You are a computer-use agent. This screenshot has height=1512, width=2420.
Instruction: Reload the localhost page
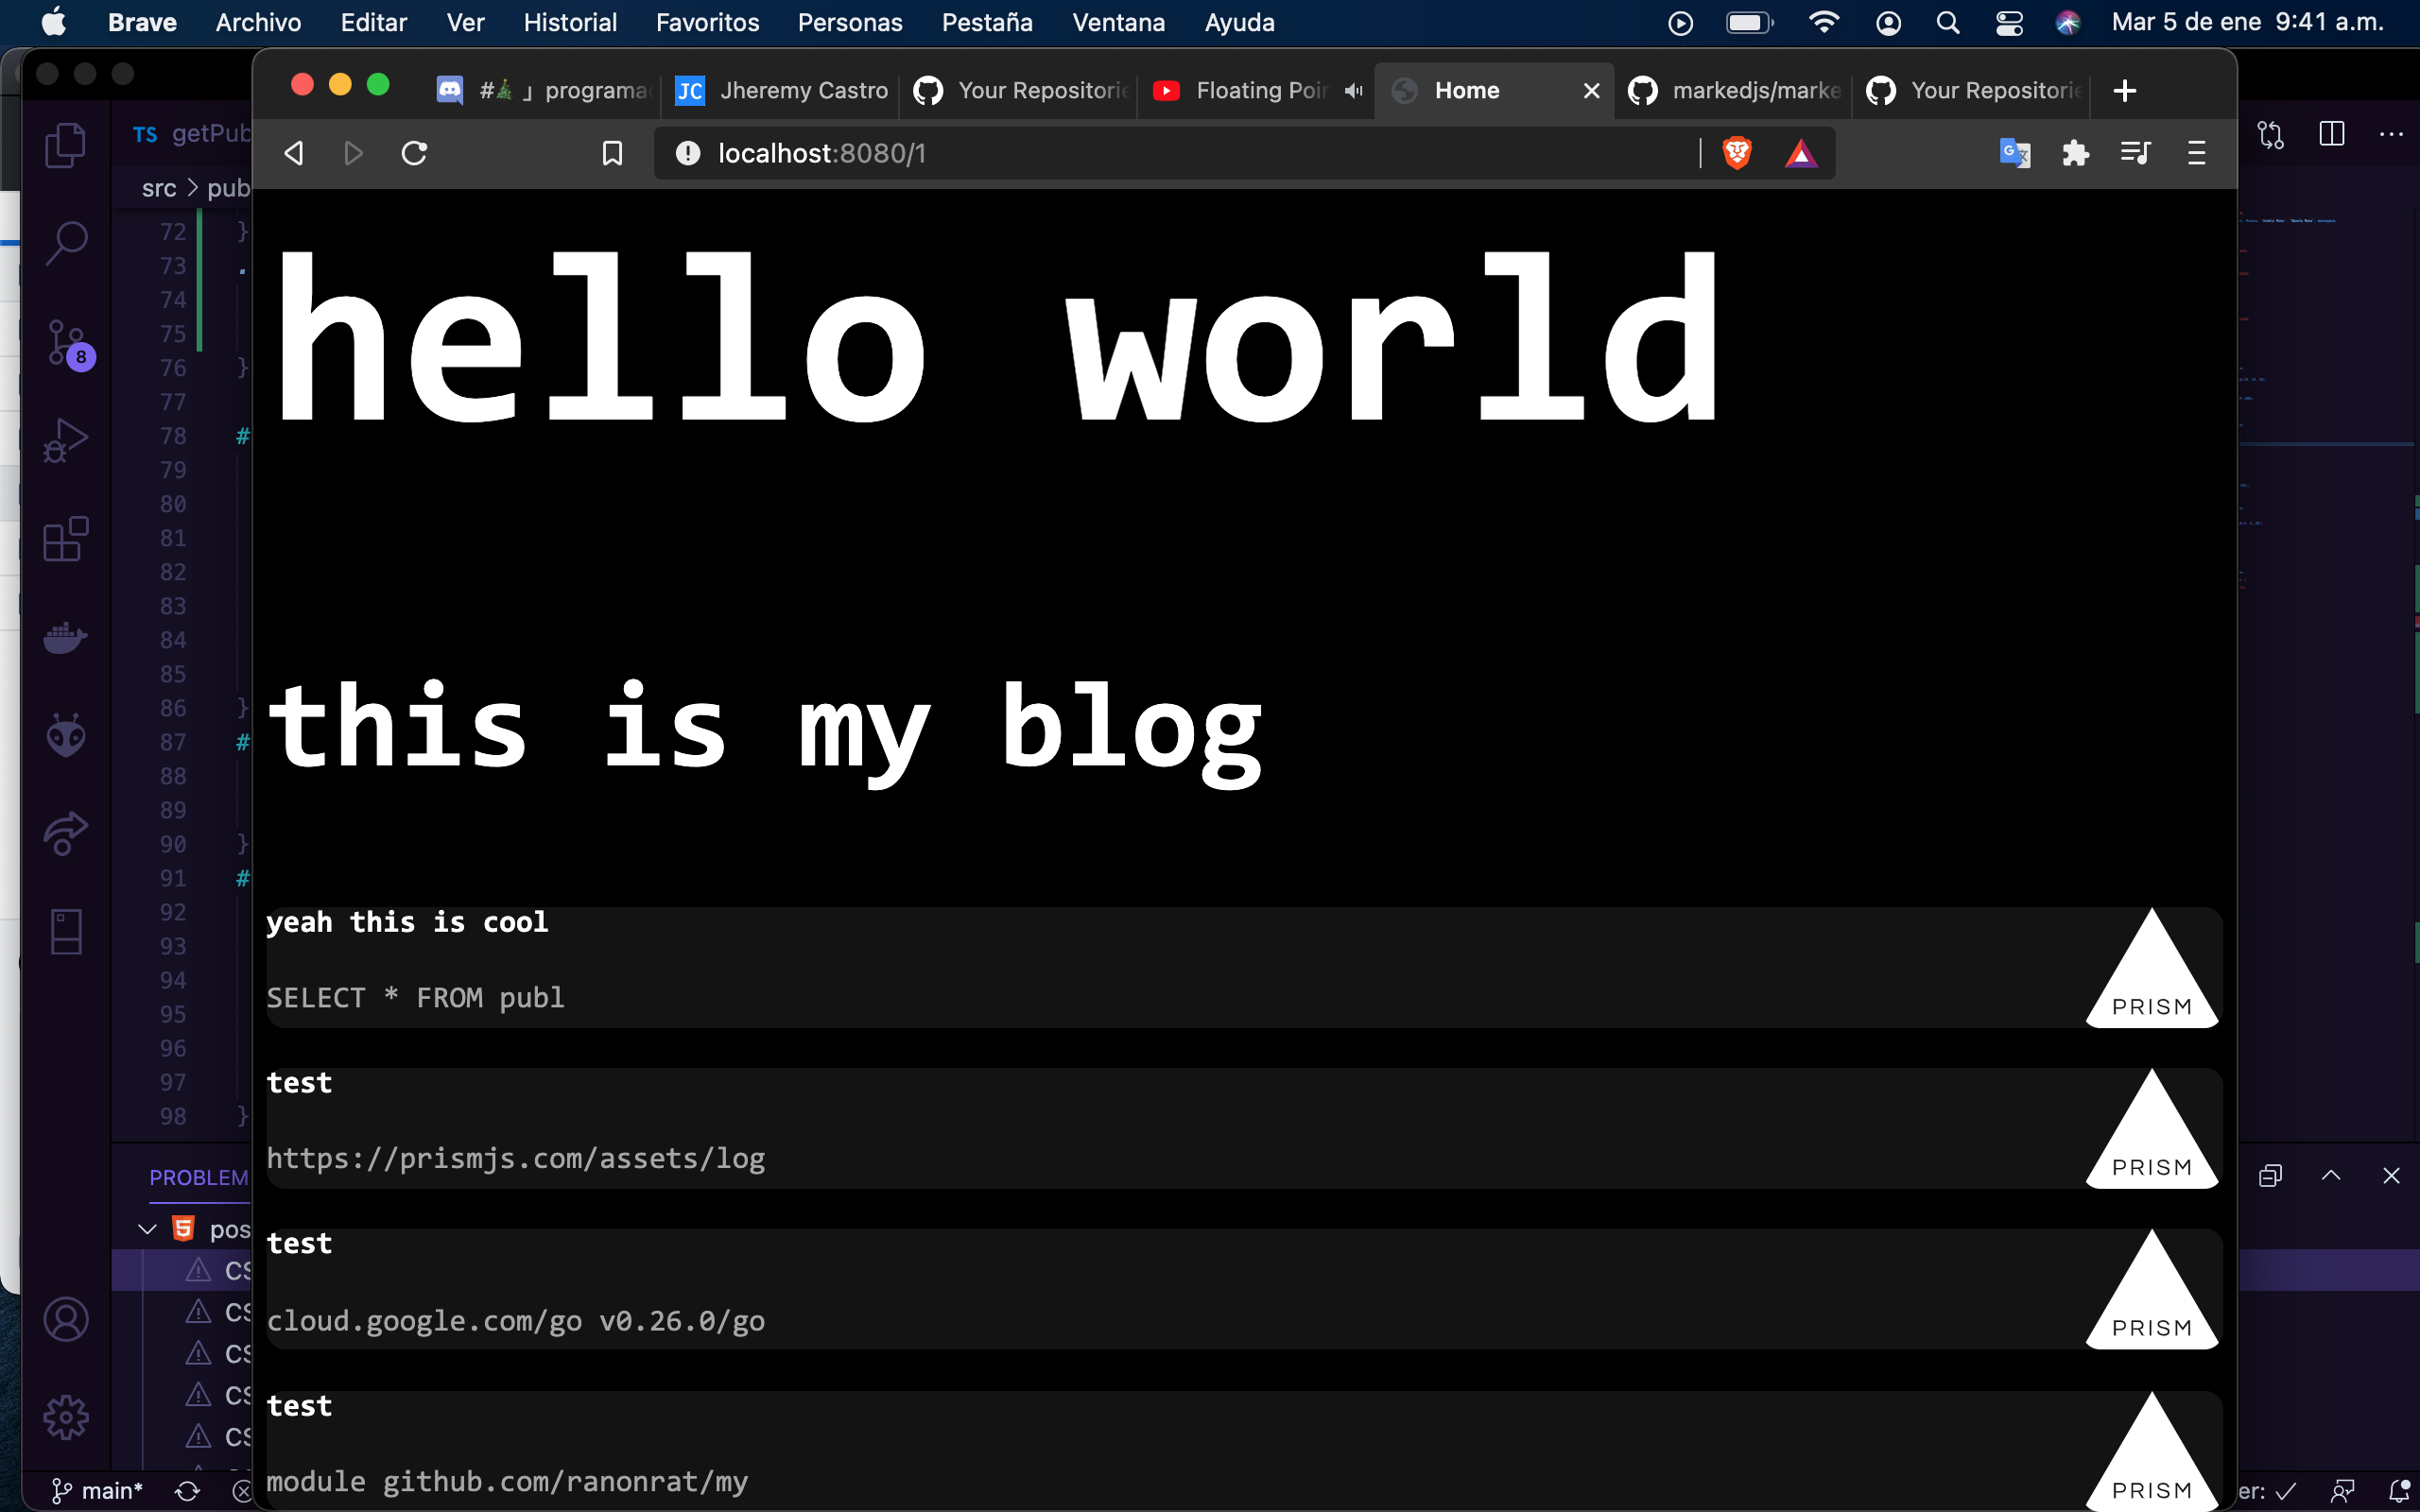point(414,153)
